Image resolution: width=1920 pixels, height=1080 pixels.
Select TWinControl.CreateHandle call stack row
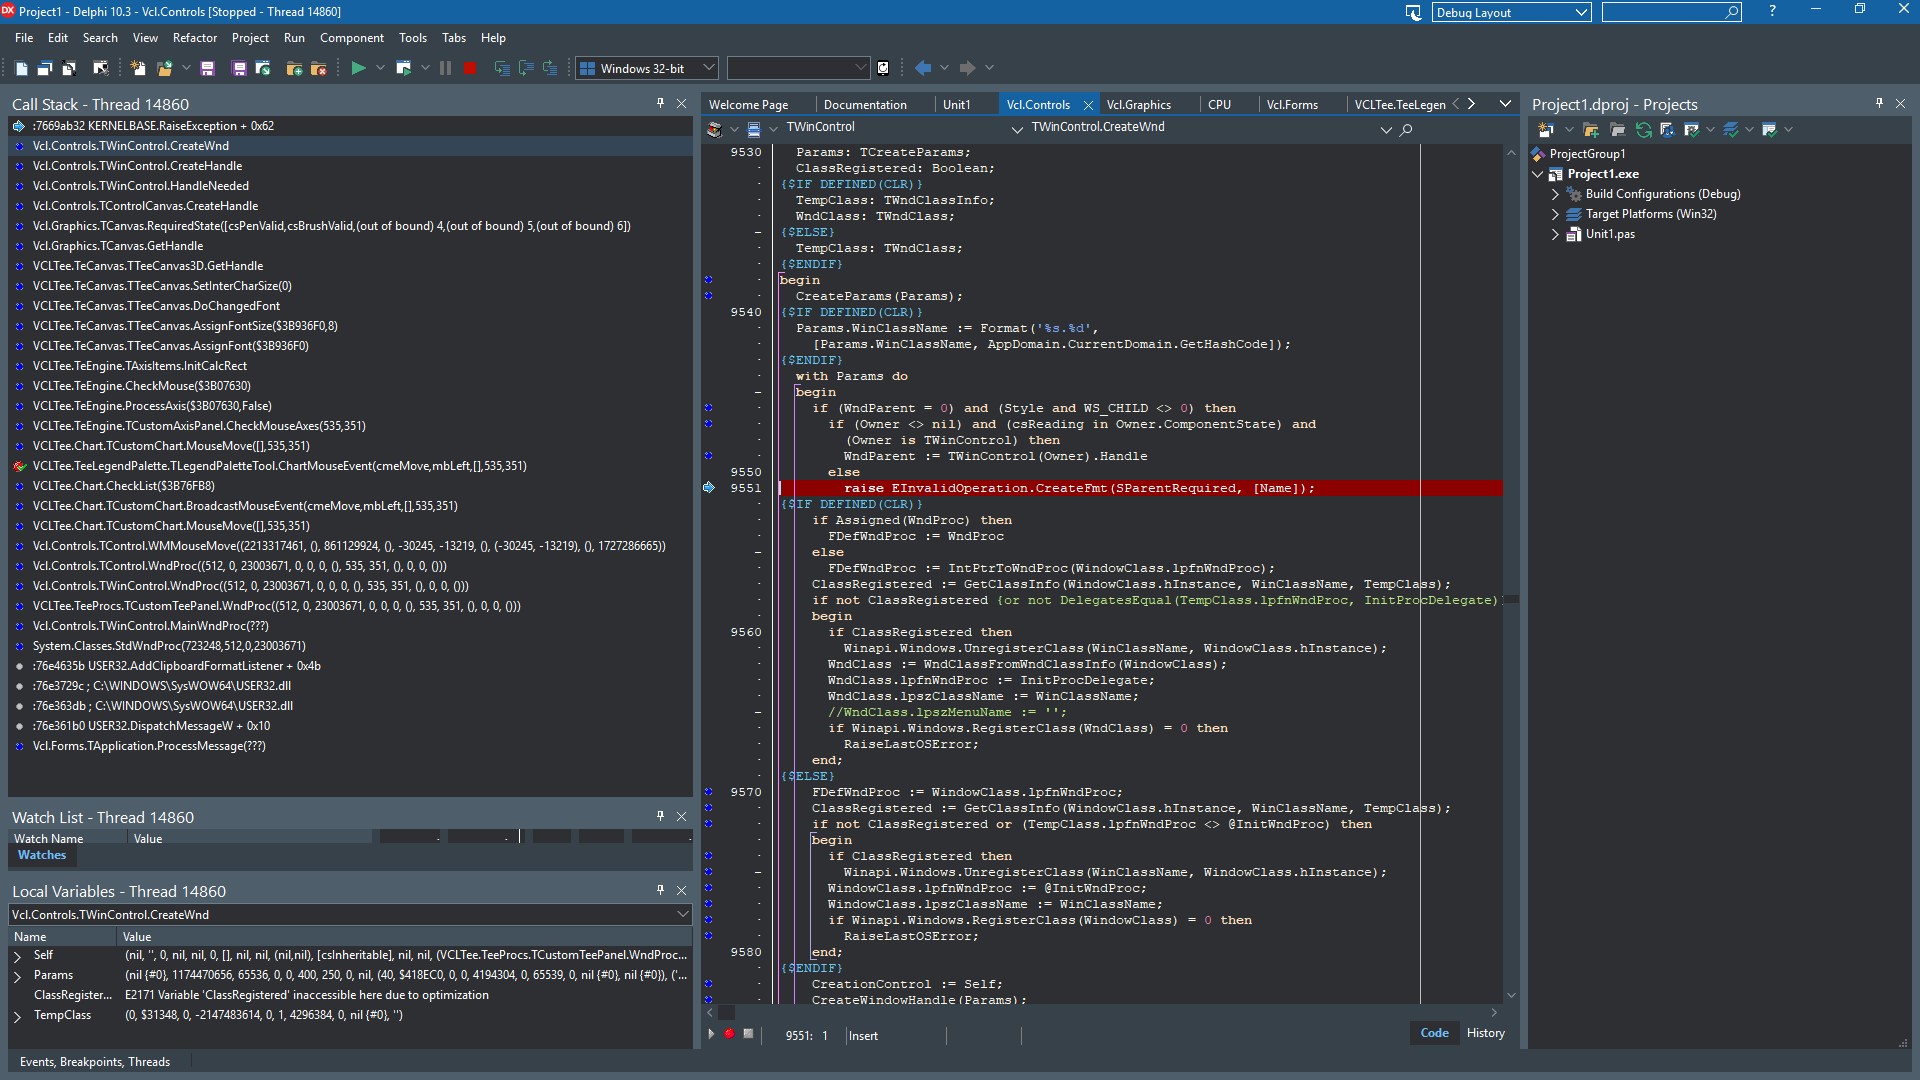point(350,166)
